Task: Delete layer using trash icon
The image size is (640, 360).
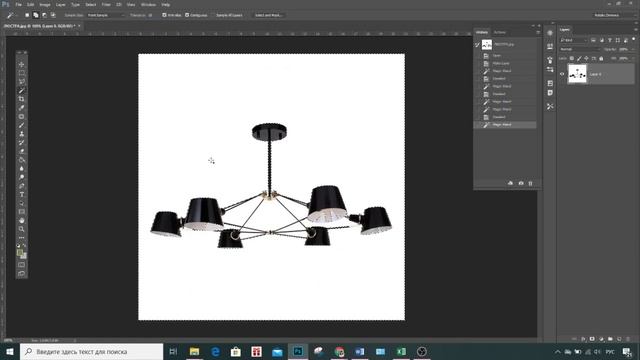Action: (628, 339)
